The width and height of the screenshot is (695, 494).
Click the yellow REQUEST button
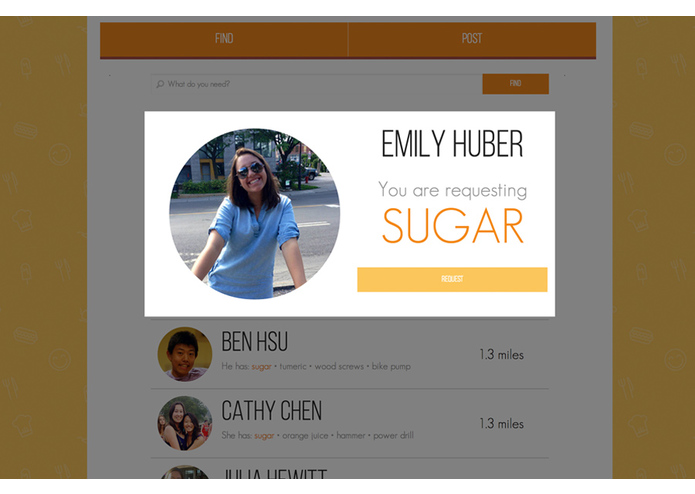(452, 279)
